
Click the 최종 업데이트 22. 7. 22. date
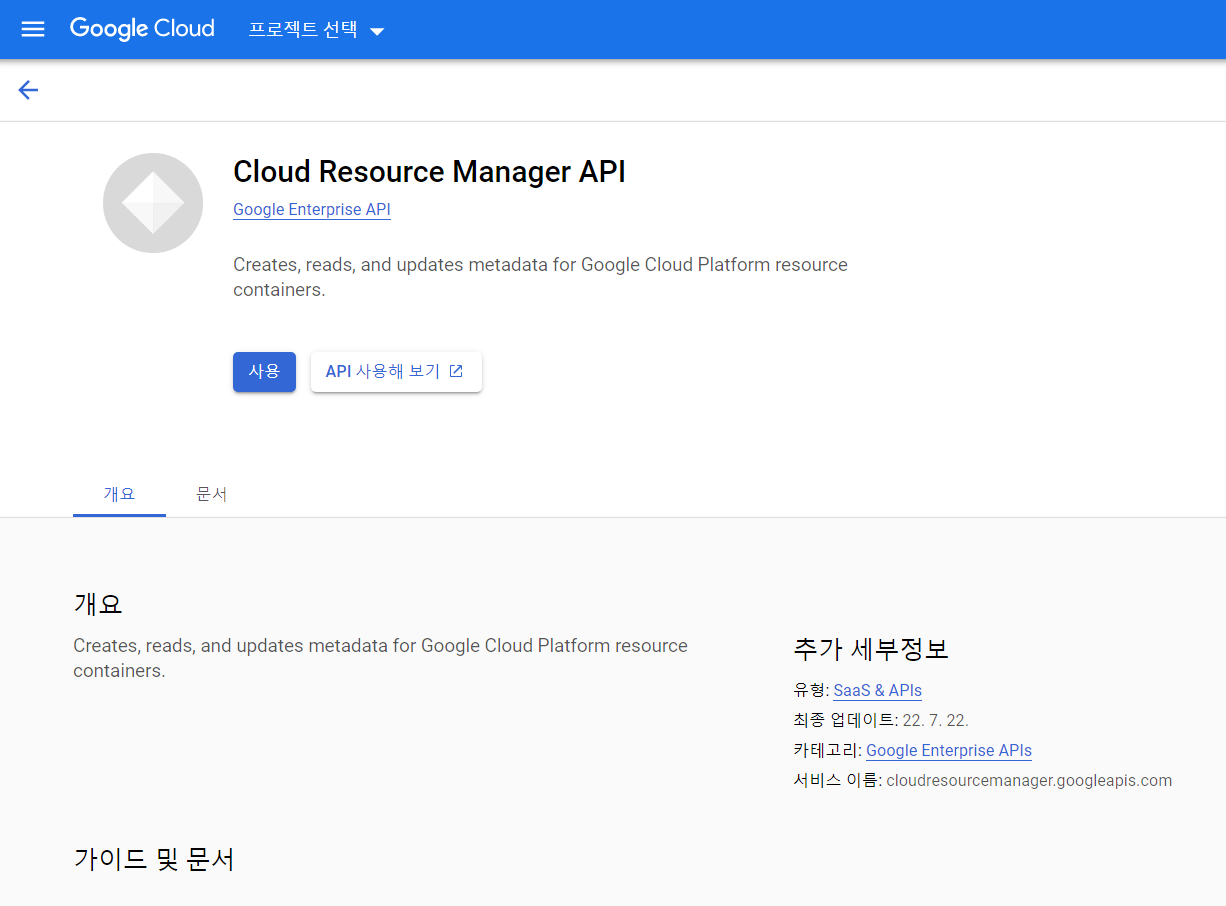(935, 721)
